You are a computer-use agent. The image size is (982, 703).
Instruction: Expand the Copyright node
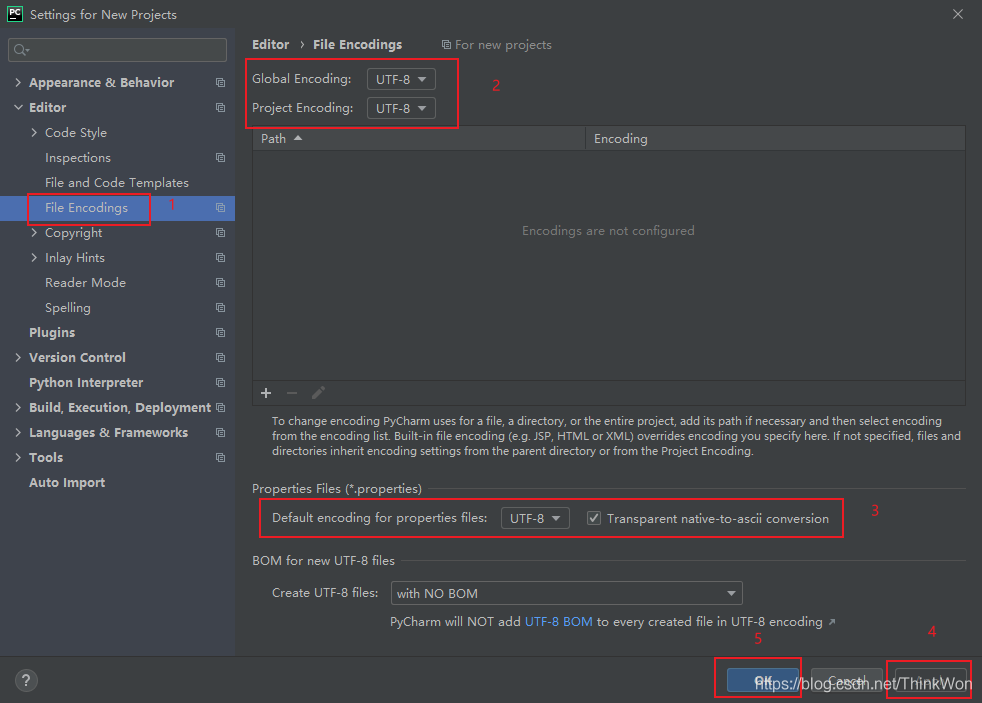coord(34,233)
